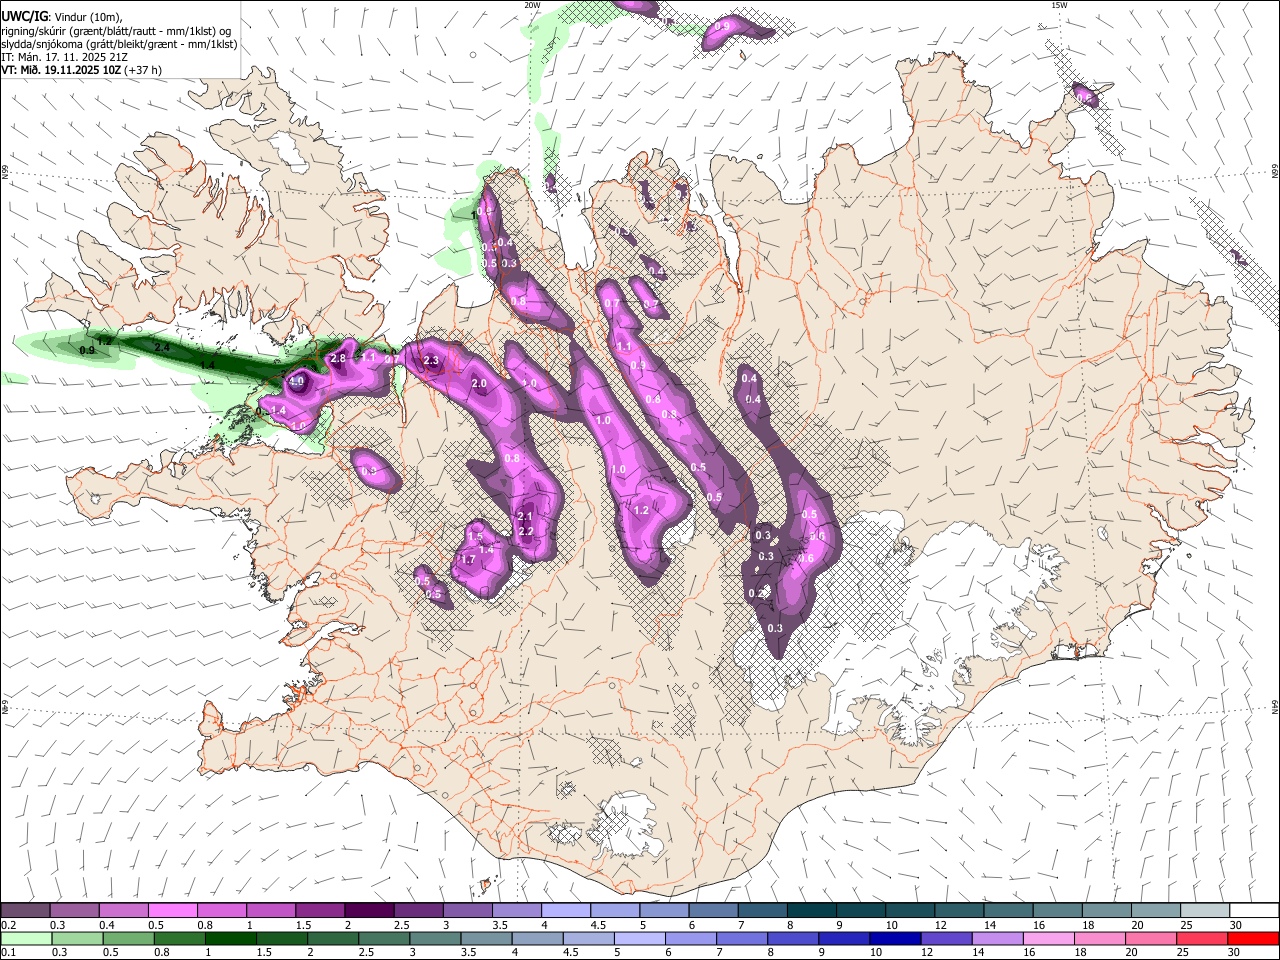The image size is (1280, 960).
Task: Click the '2.3' precipitation value on the map
Action: pyautogui.click(x=432, y=360)
